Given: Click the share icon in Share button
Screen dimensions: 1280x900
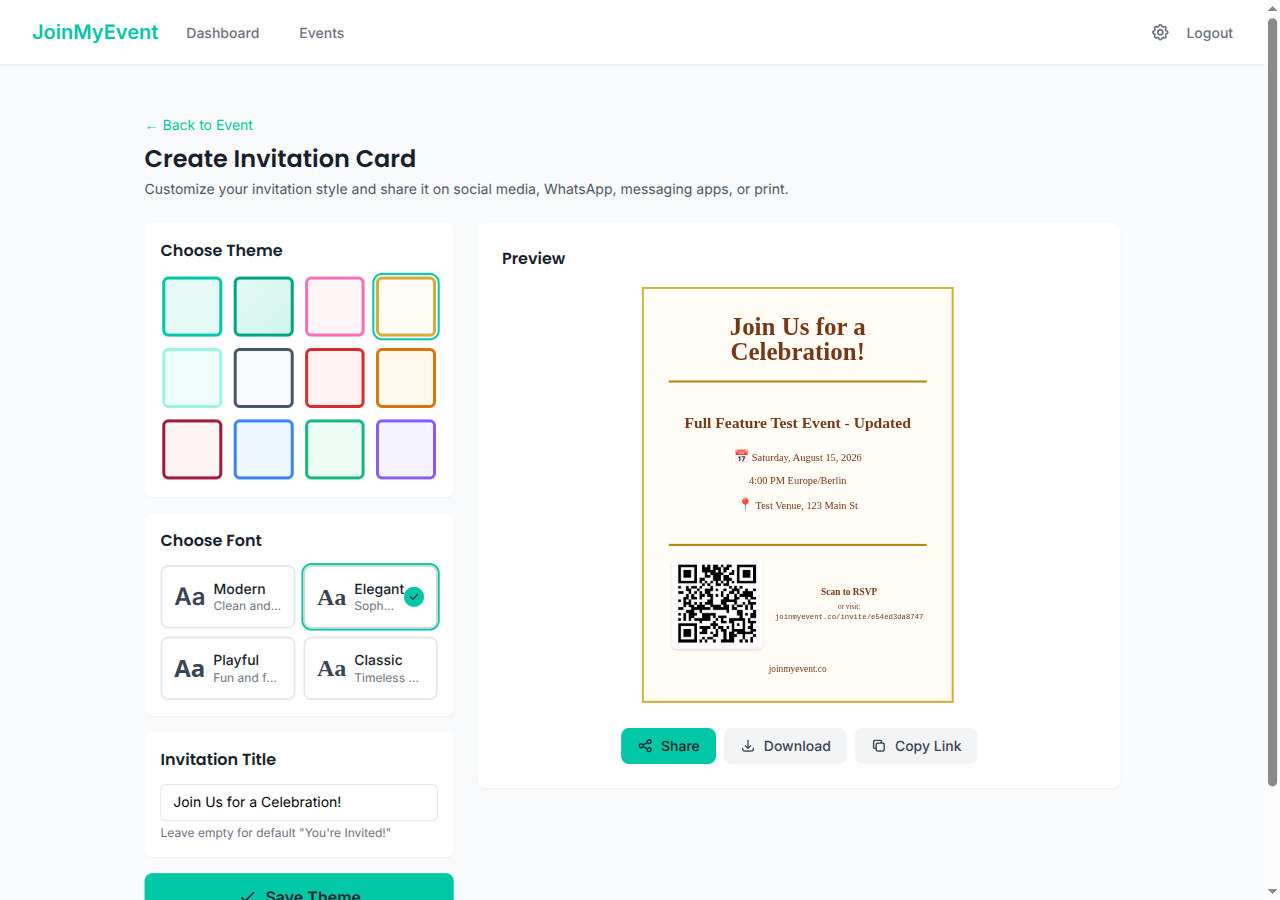Looking at the screenshot, I should (645, 746).
